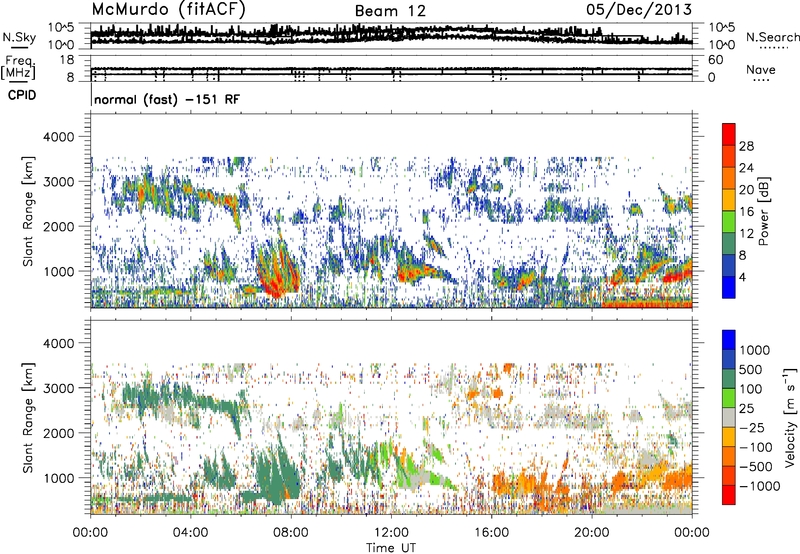Image resolution: width=800 pixels, height=554 pixels.
Task: Click the Time UT axis title
Action: pos(391,547)
